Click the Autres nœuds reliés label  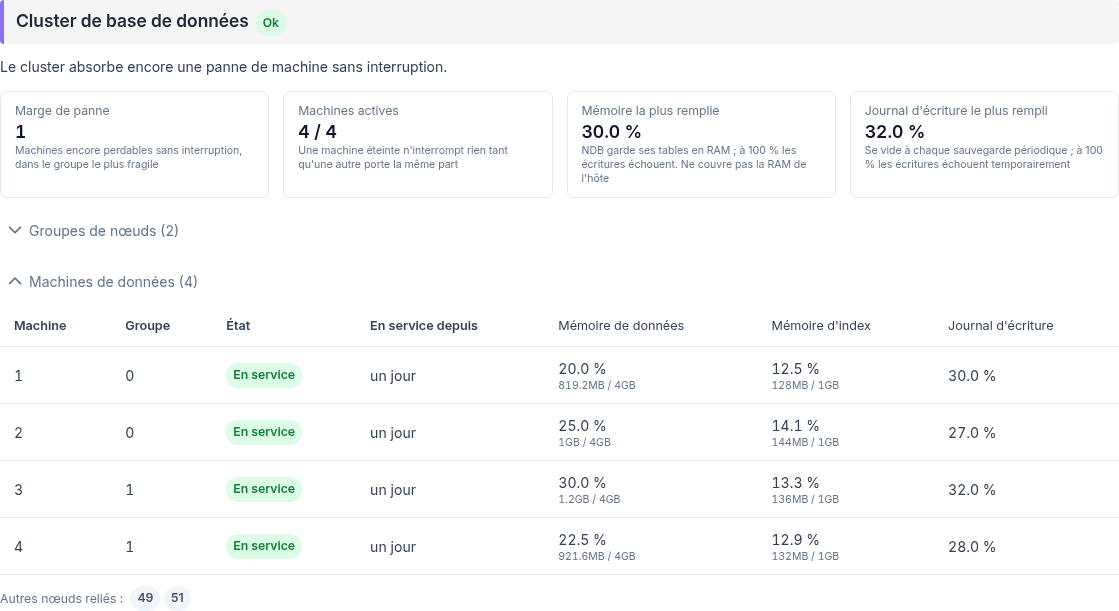click(61, 599)
